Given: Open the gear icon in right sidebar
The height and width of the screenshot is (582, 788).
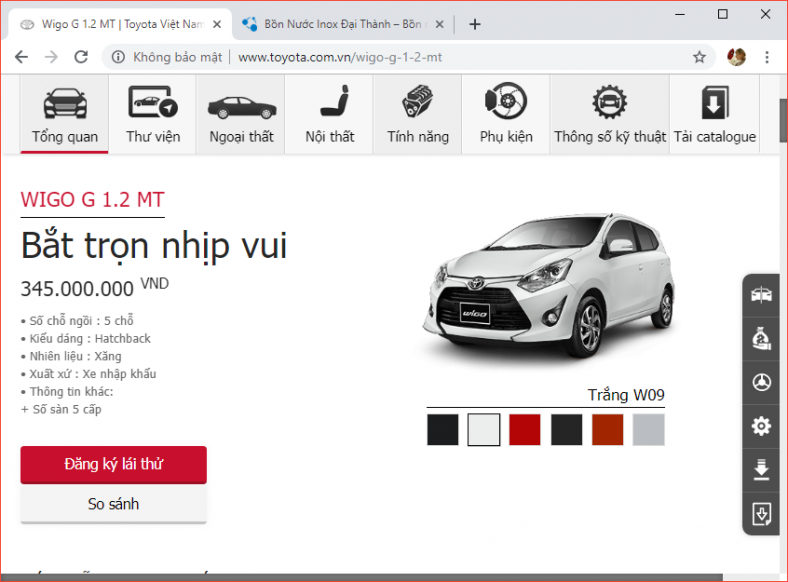Looking at the screenshot, I should [x=761, y=427].
